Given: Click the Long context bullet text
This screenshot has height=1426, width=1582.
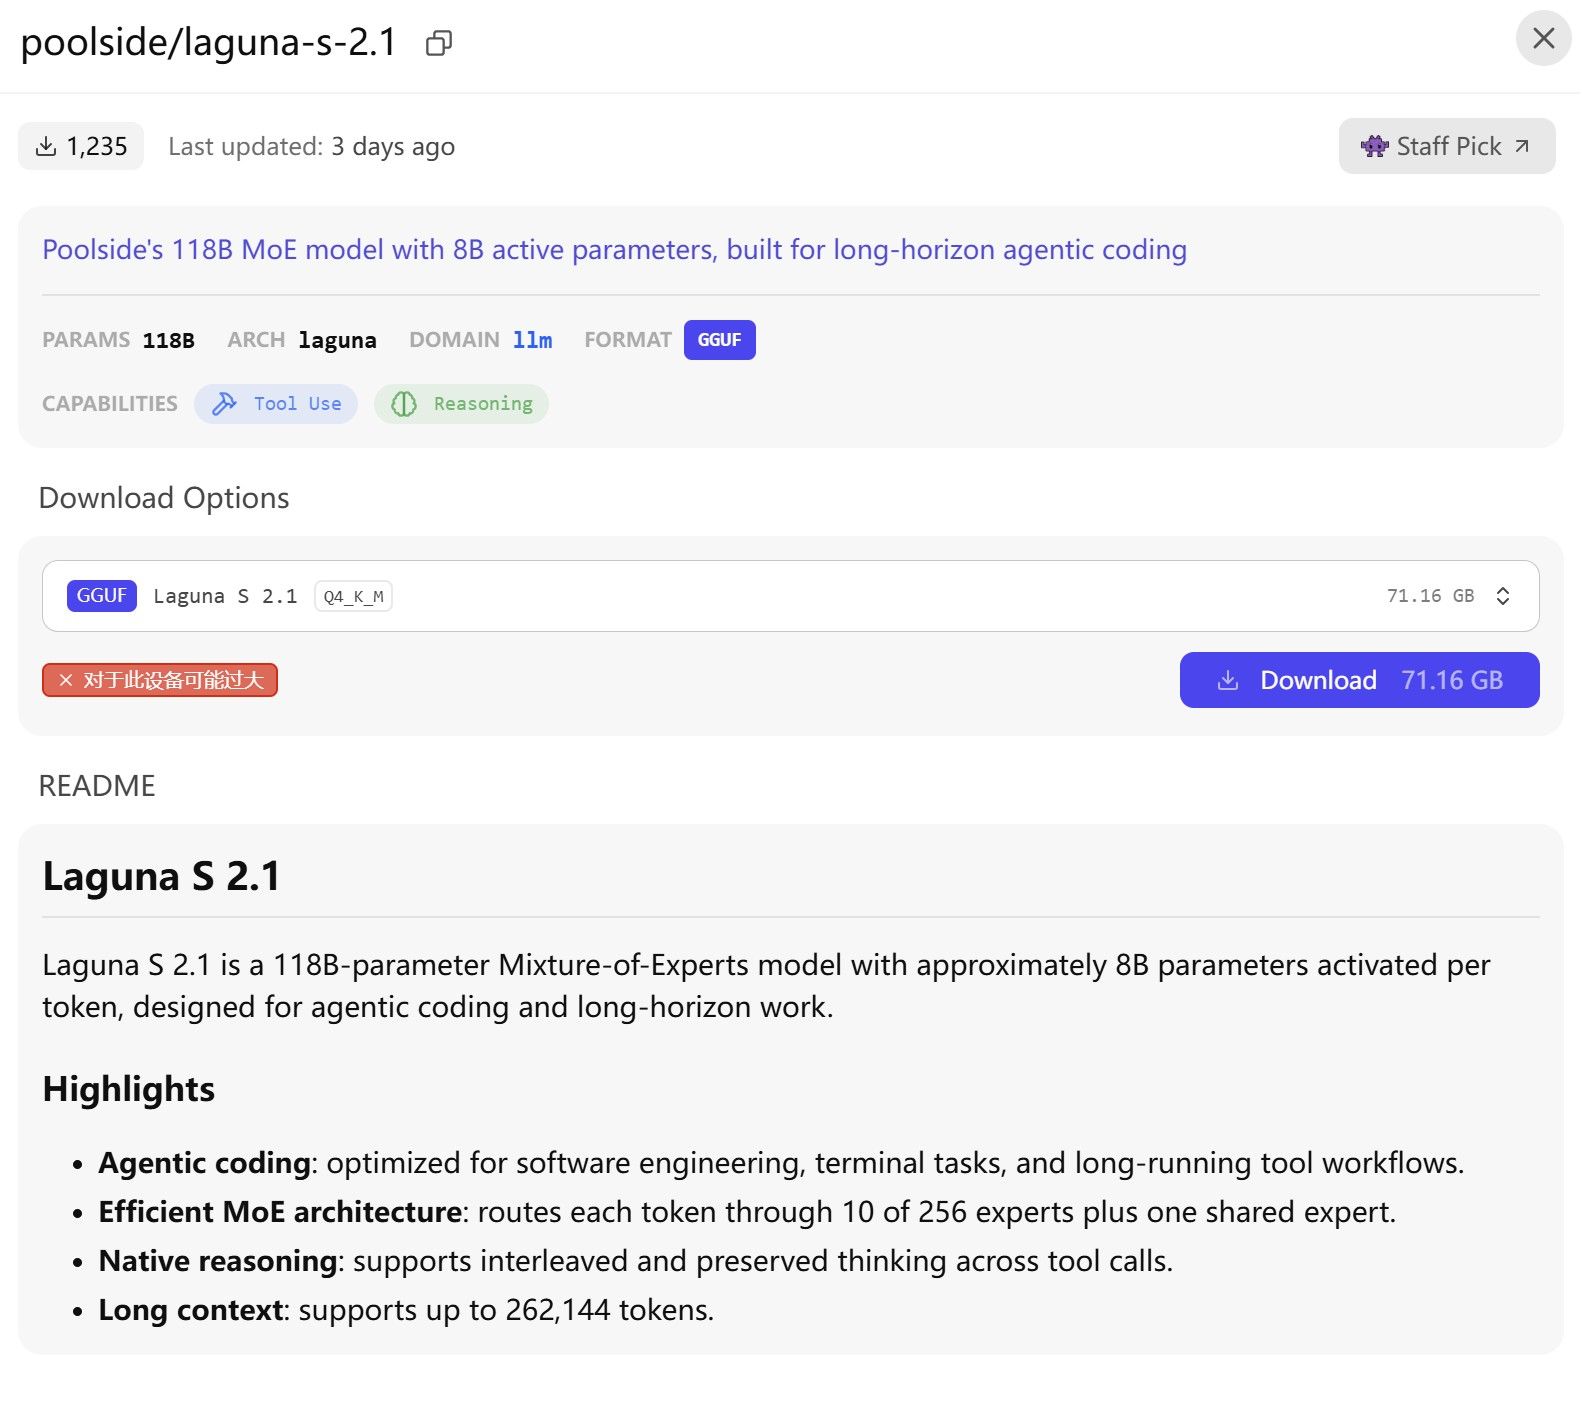Looking at the screenshot, I should pyautogui.click(x=406, y=1310).
